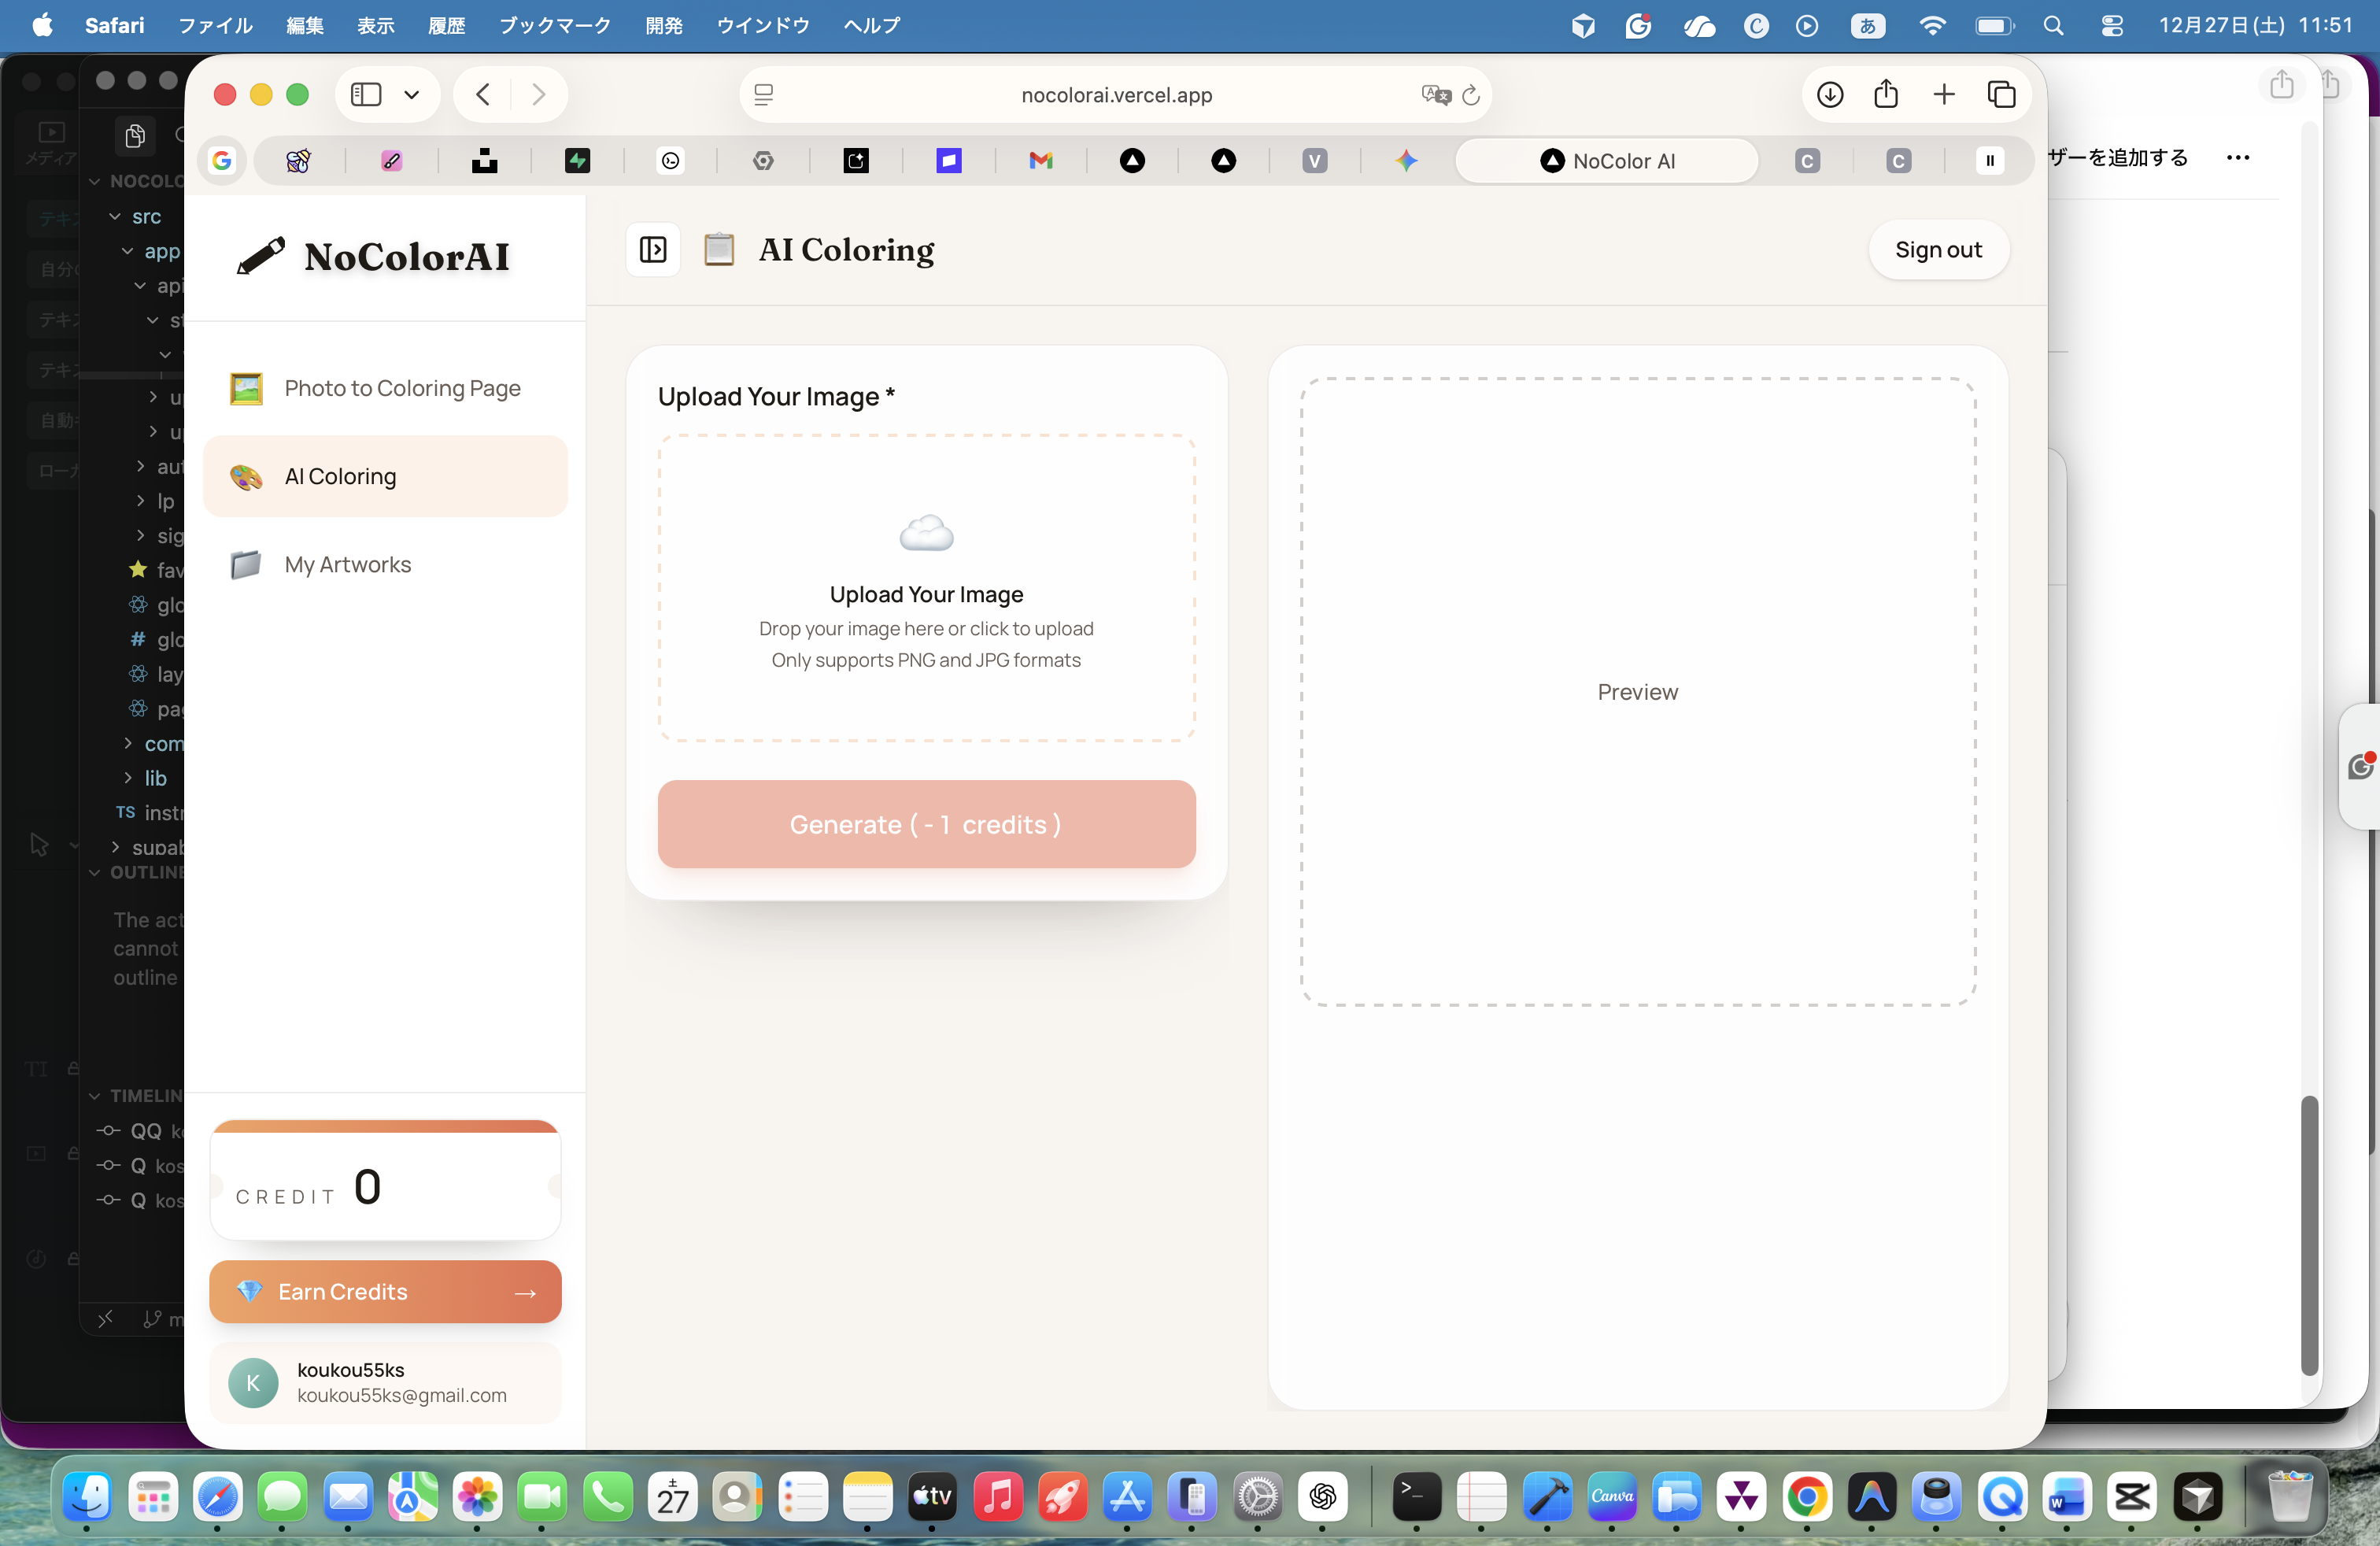Screen dimensions: 2380x1546
Task: Click Generate (-1 credits) button
Action: [926, 824]
